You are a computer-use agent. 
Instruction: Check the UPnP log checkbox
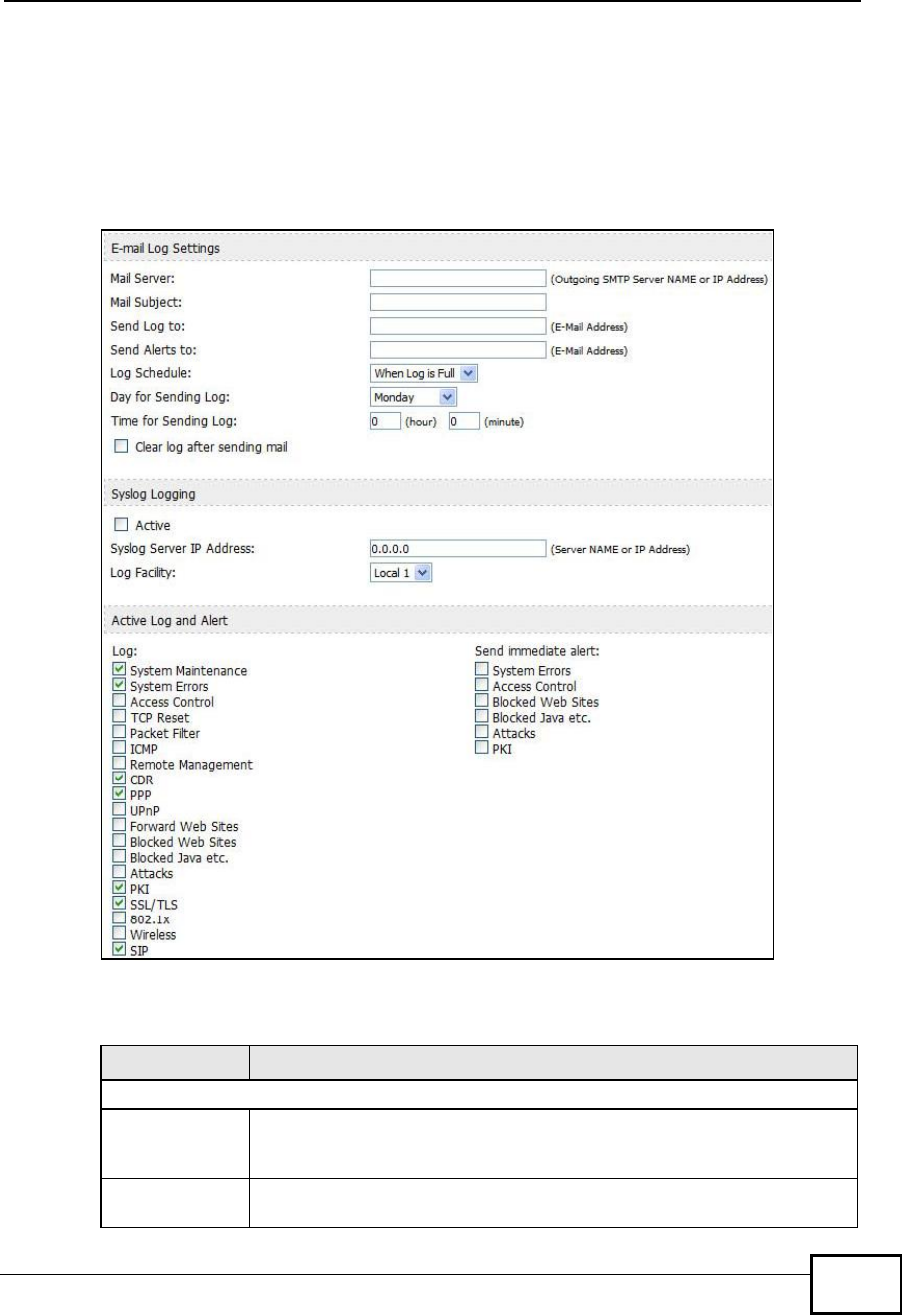coord(120,810)
